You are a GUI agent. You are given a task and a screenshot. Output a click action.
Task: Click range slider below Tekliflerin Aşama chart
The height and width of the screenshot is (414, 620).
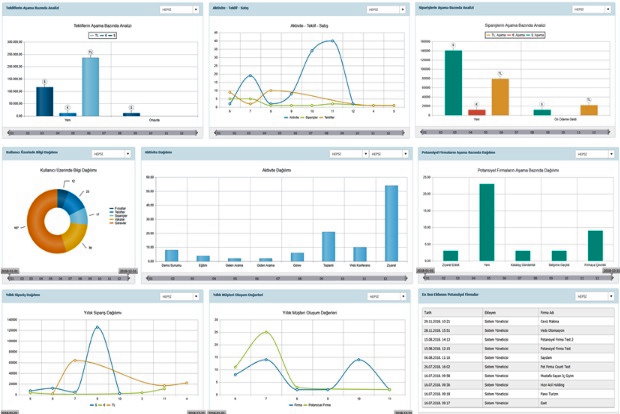click(x=105, y=130)
